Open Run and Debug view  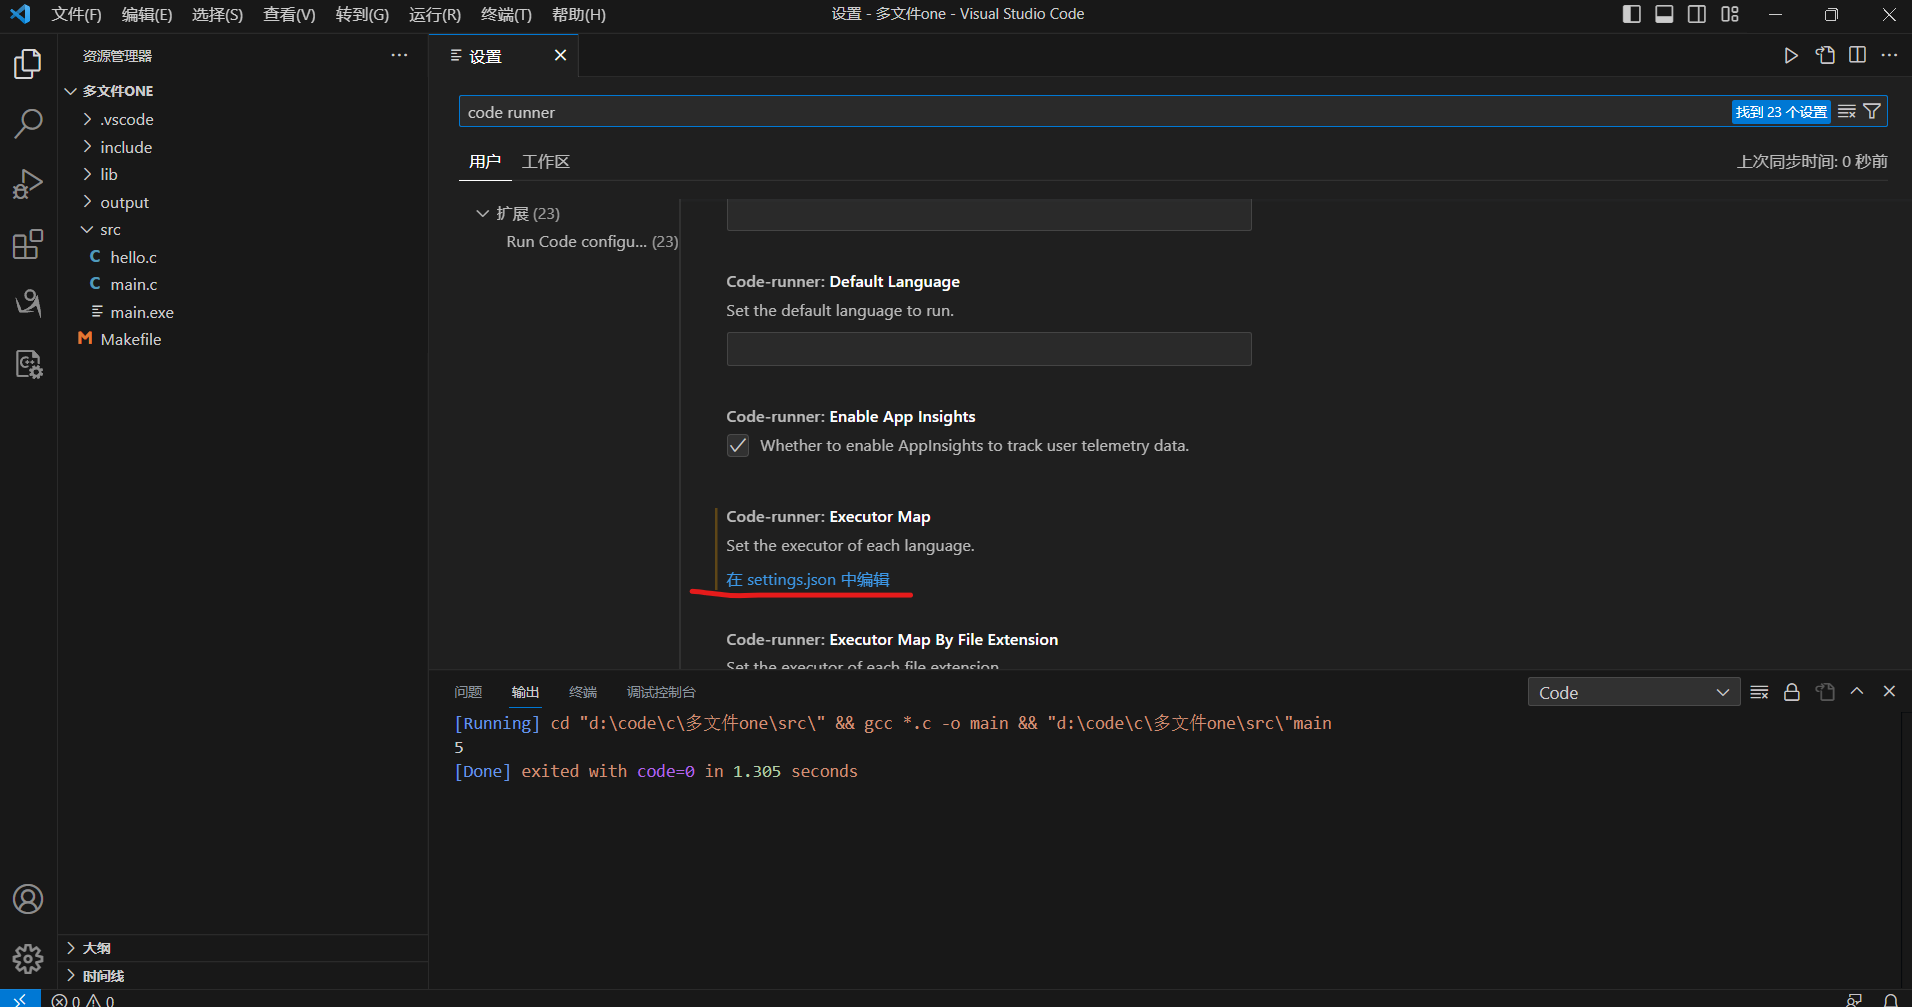click(28, 184)
